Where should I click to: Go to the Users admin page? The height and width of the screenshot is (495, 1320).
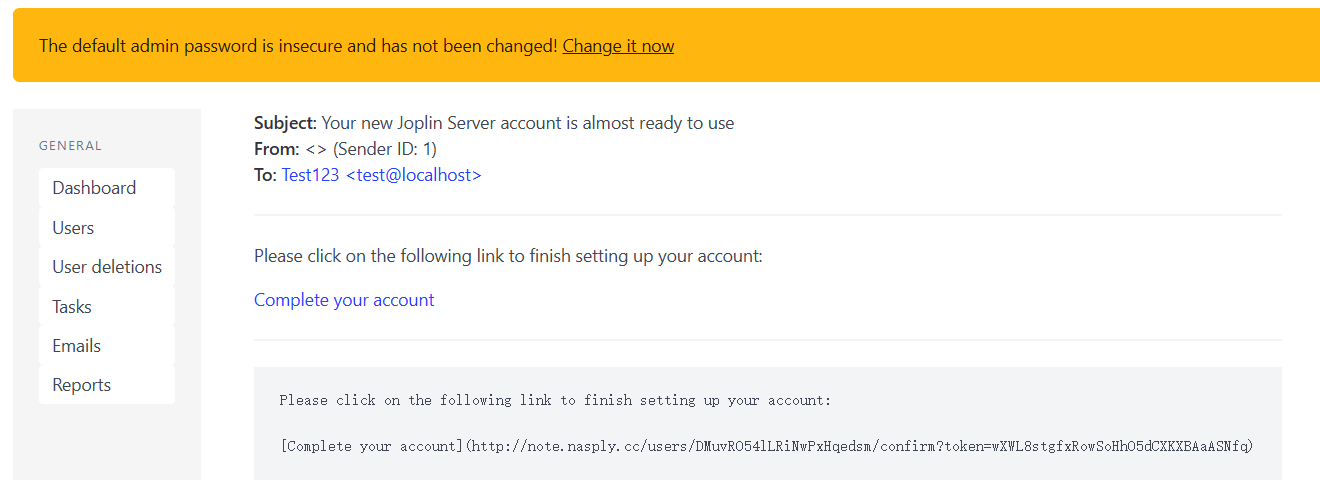(x=73, y=228)
